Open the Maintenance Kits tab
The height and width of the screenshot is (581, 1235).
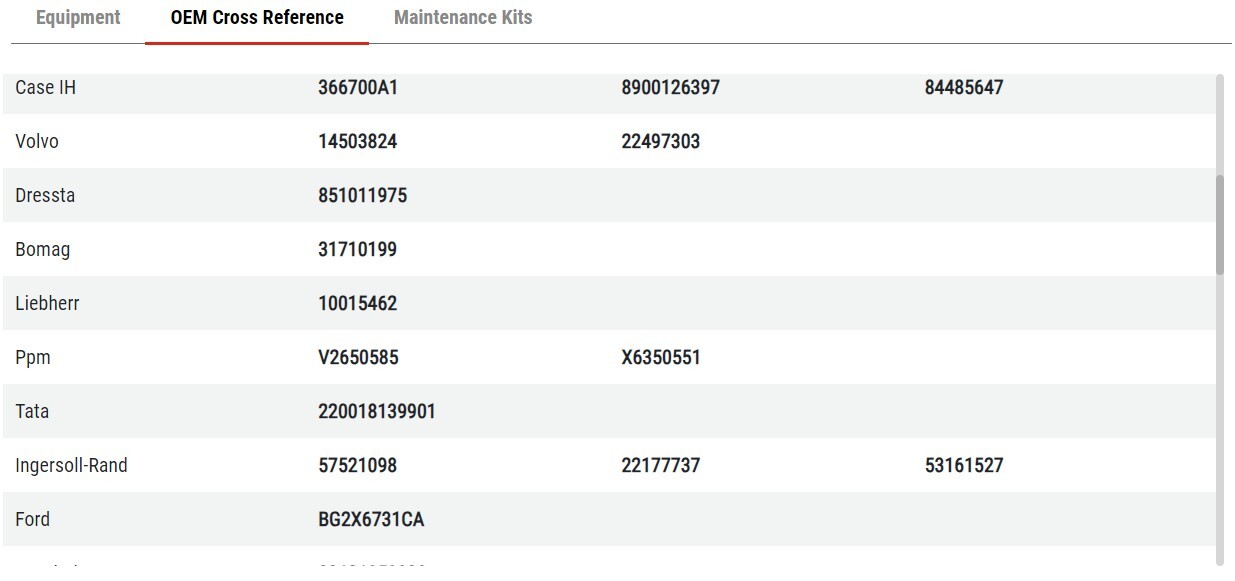pyautogui.click(x=463, y=18)
